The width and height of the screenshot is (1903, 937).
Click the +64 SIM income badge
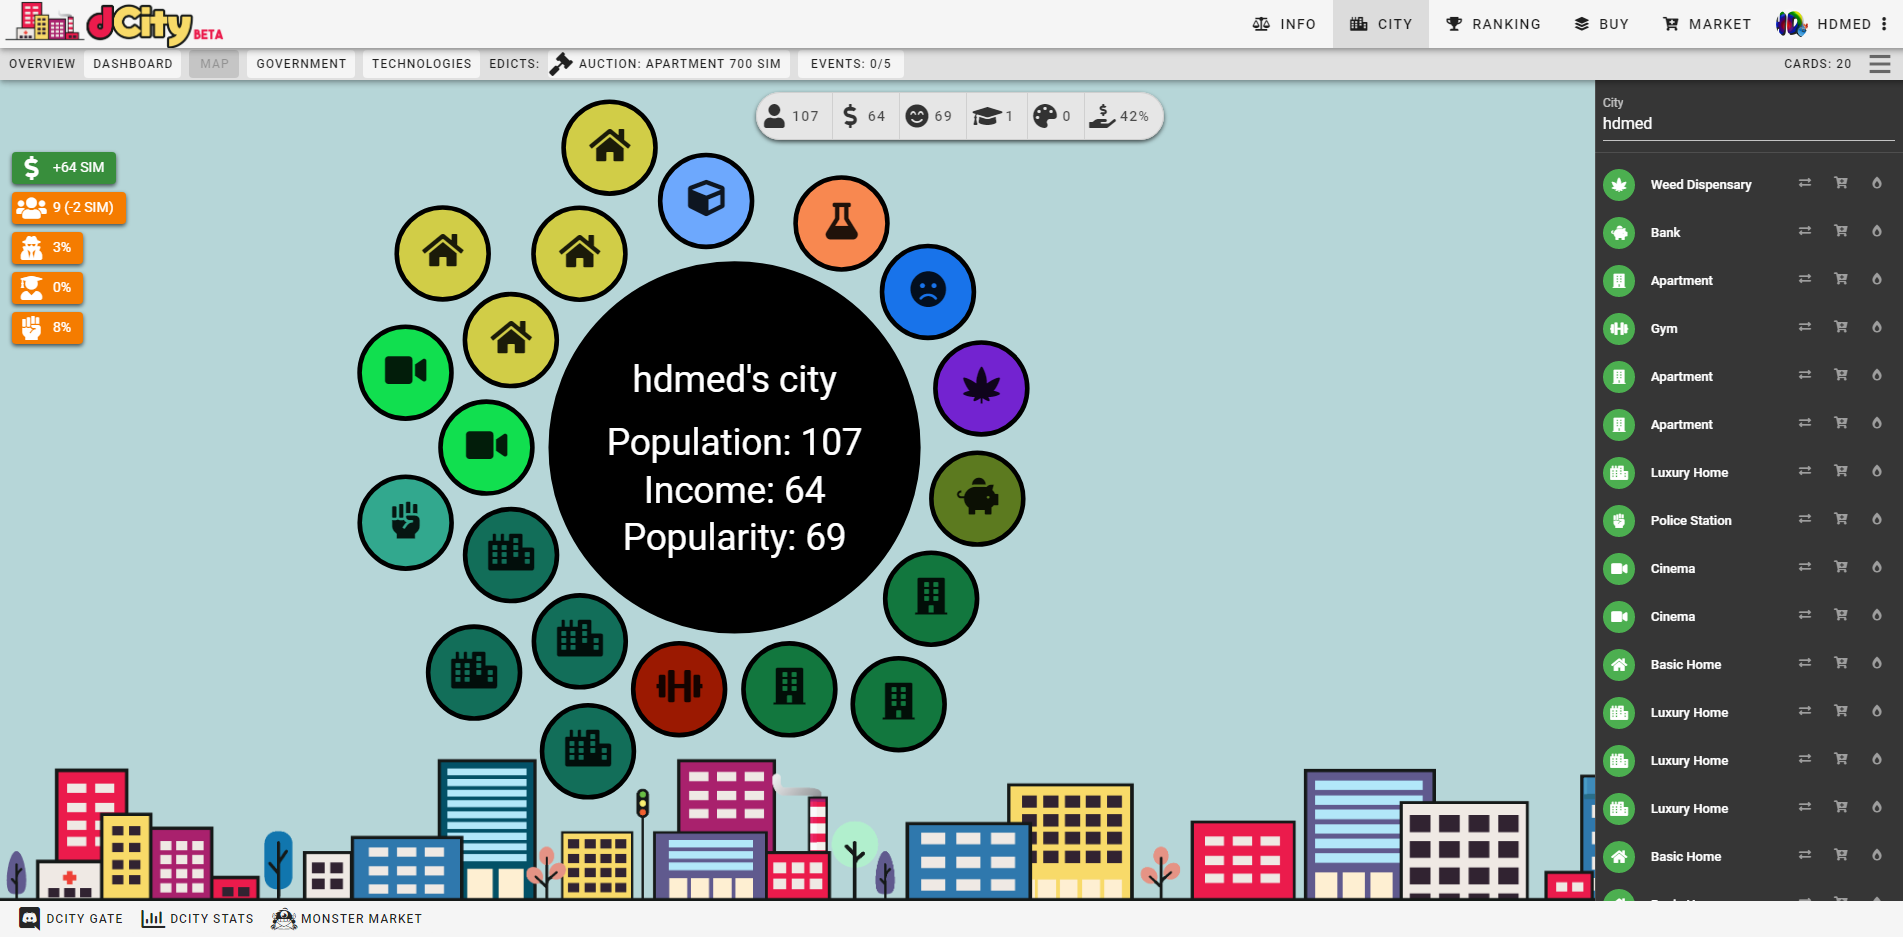tap(64, 167)
